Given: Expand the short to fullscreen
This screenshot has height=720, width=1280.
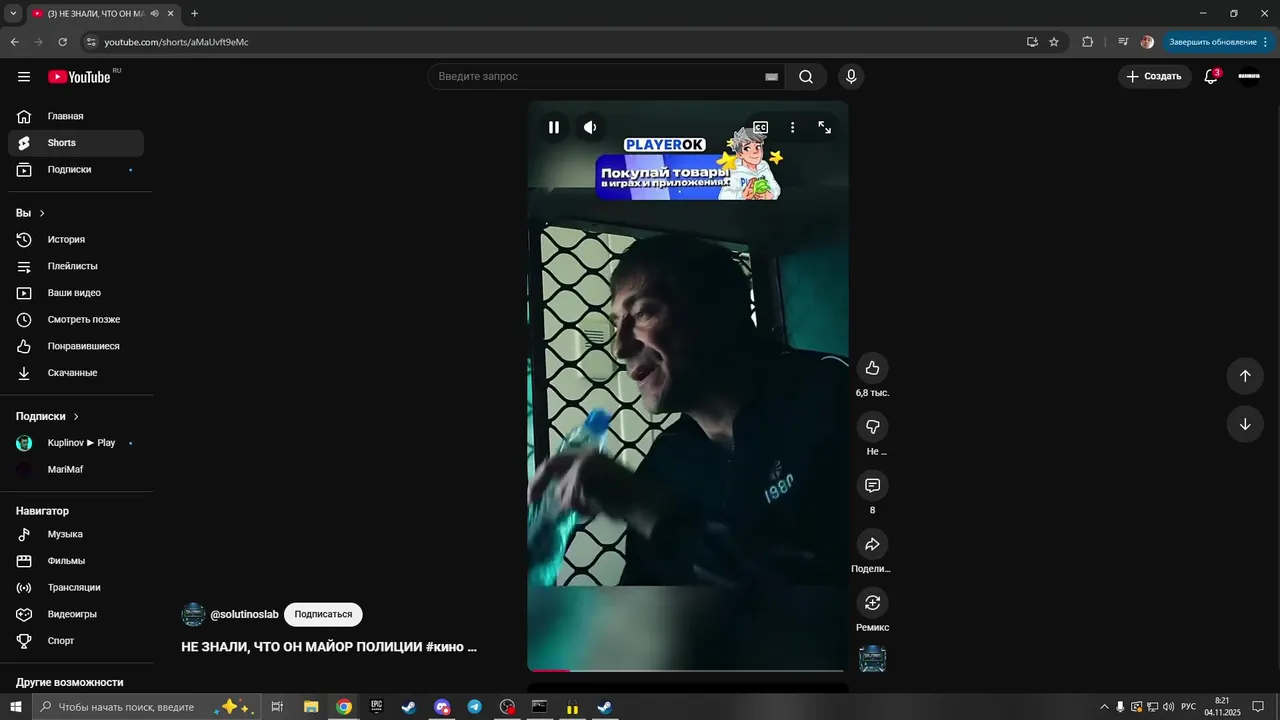Looking at the screenshot, I should pyautogui.click(x=824, y=127).
